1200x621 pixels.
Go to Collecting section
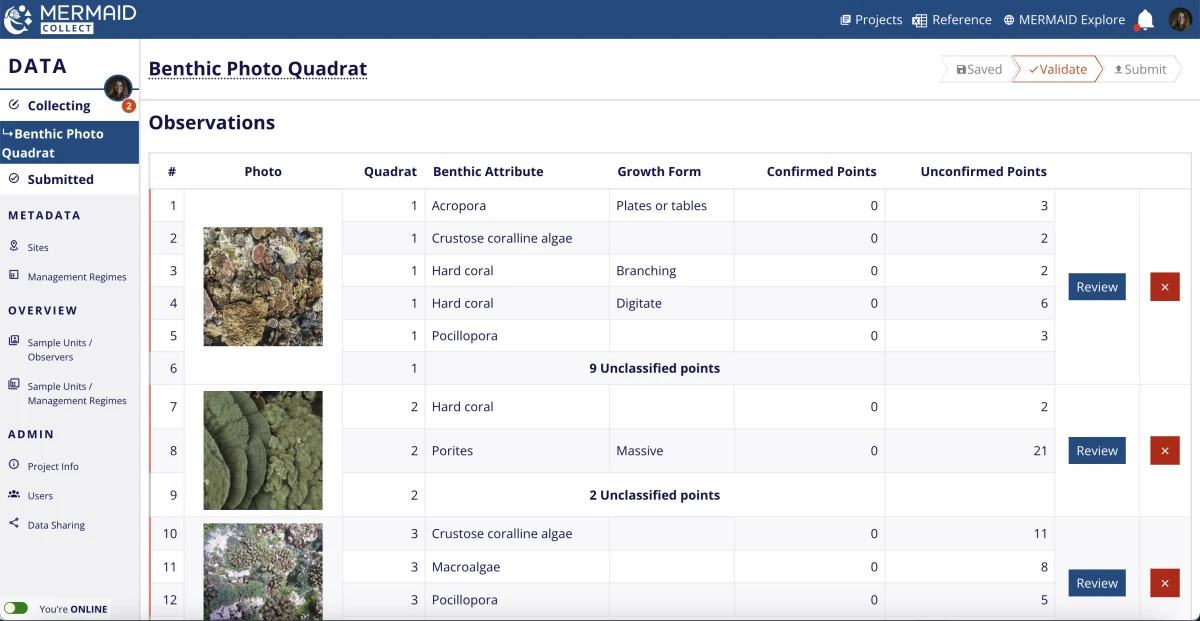tap(58, 105)
